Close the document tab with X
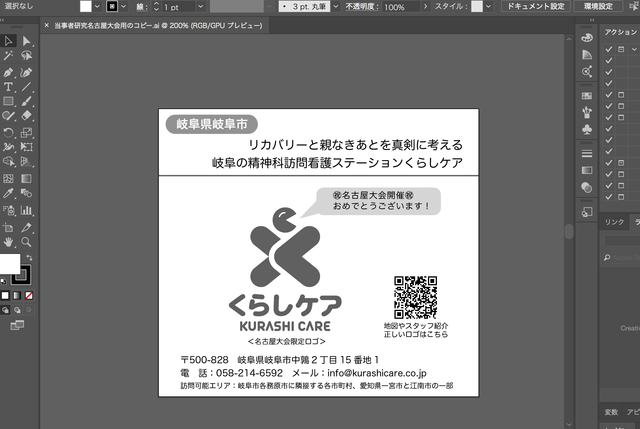This screenshot has width=640, height=429. point(46,25)
